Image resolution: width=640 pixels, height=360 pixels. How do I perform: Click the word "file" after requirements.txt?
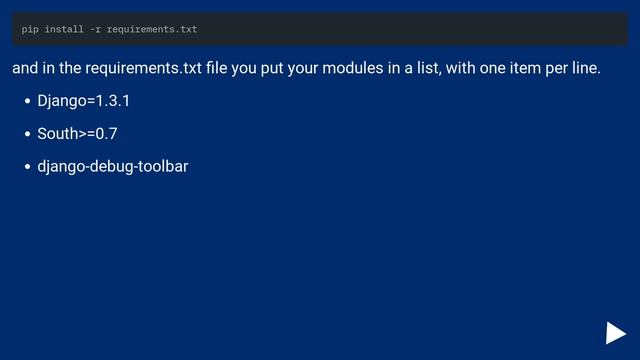point(216,68)
